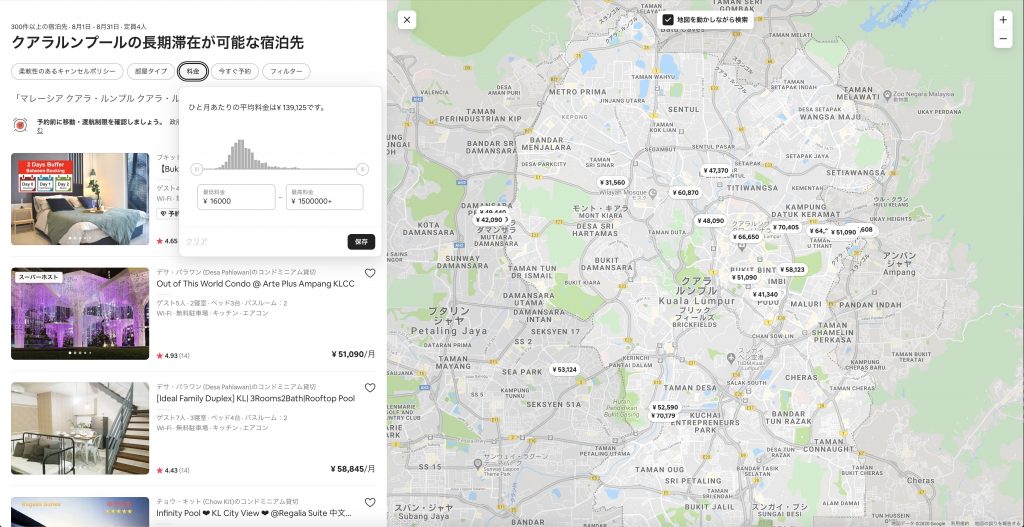Select map price marker ¥66,650
This screenshot has width=1024, height=527.
[x=746, y=237]
